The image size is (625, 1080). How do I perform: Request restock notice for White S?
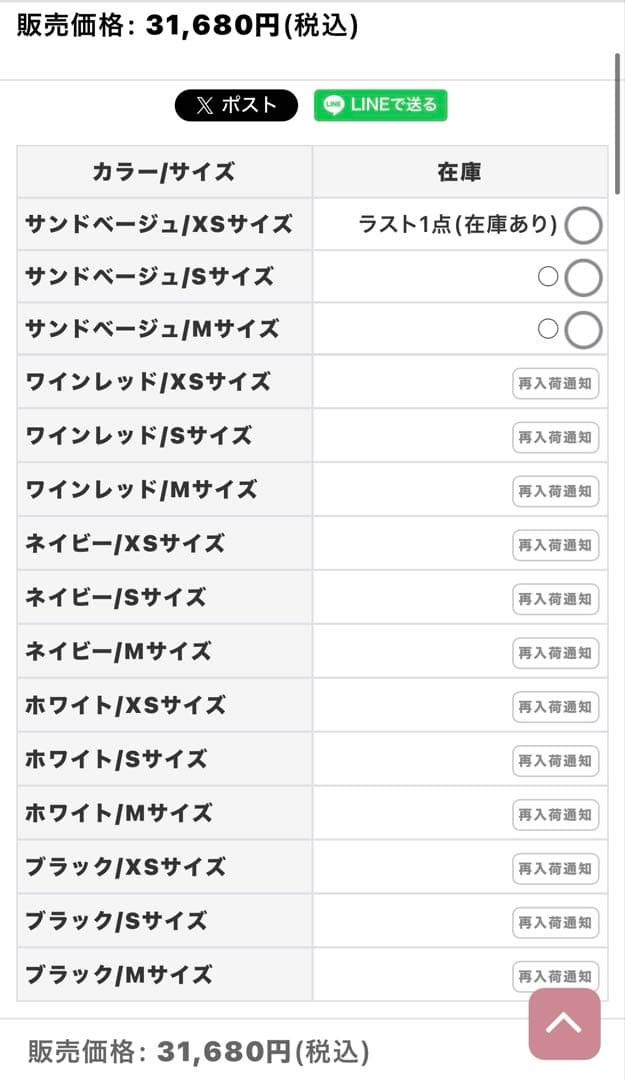coord(555,761)
